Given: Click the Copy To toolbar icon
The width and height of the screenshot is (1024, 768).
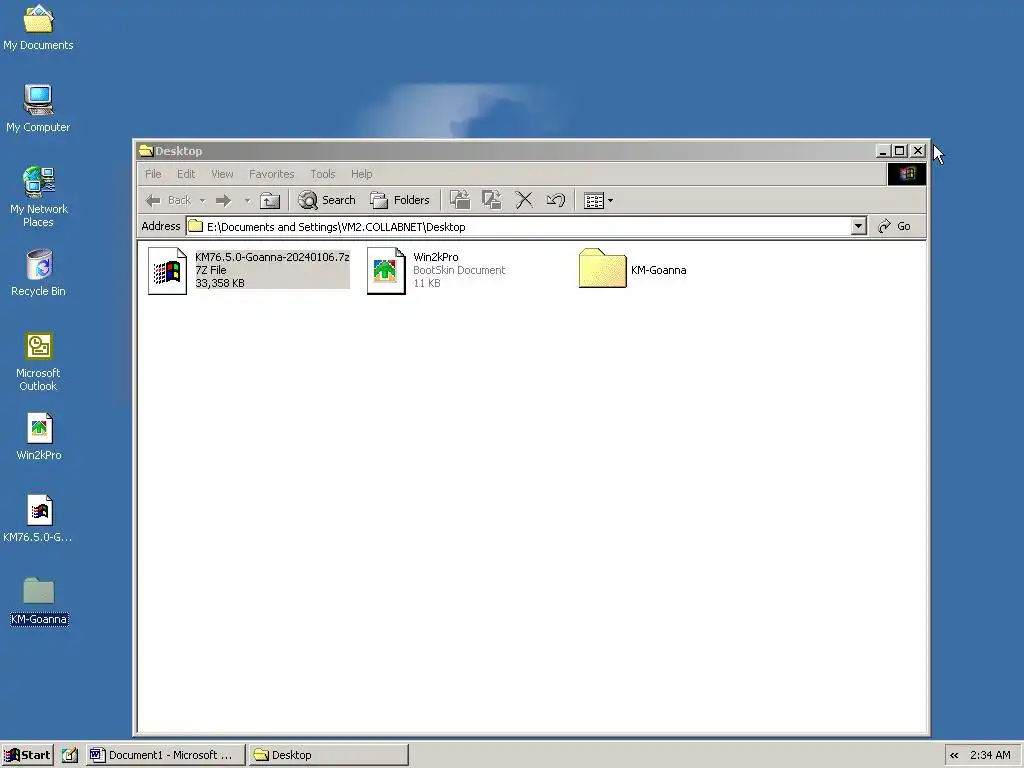Looking at the screenshot, I should 492,200.
